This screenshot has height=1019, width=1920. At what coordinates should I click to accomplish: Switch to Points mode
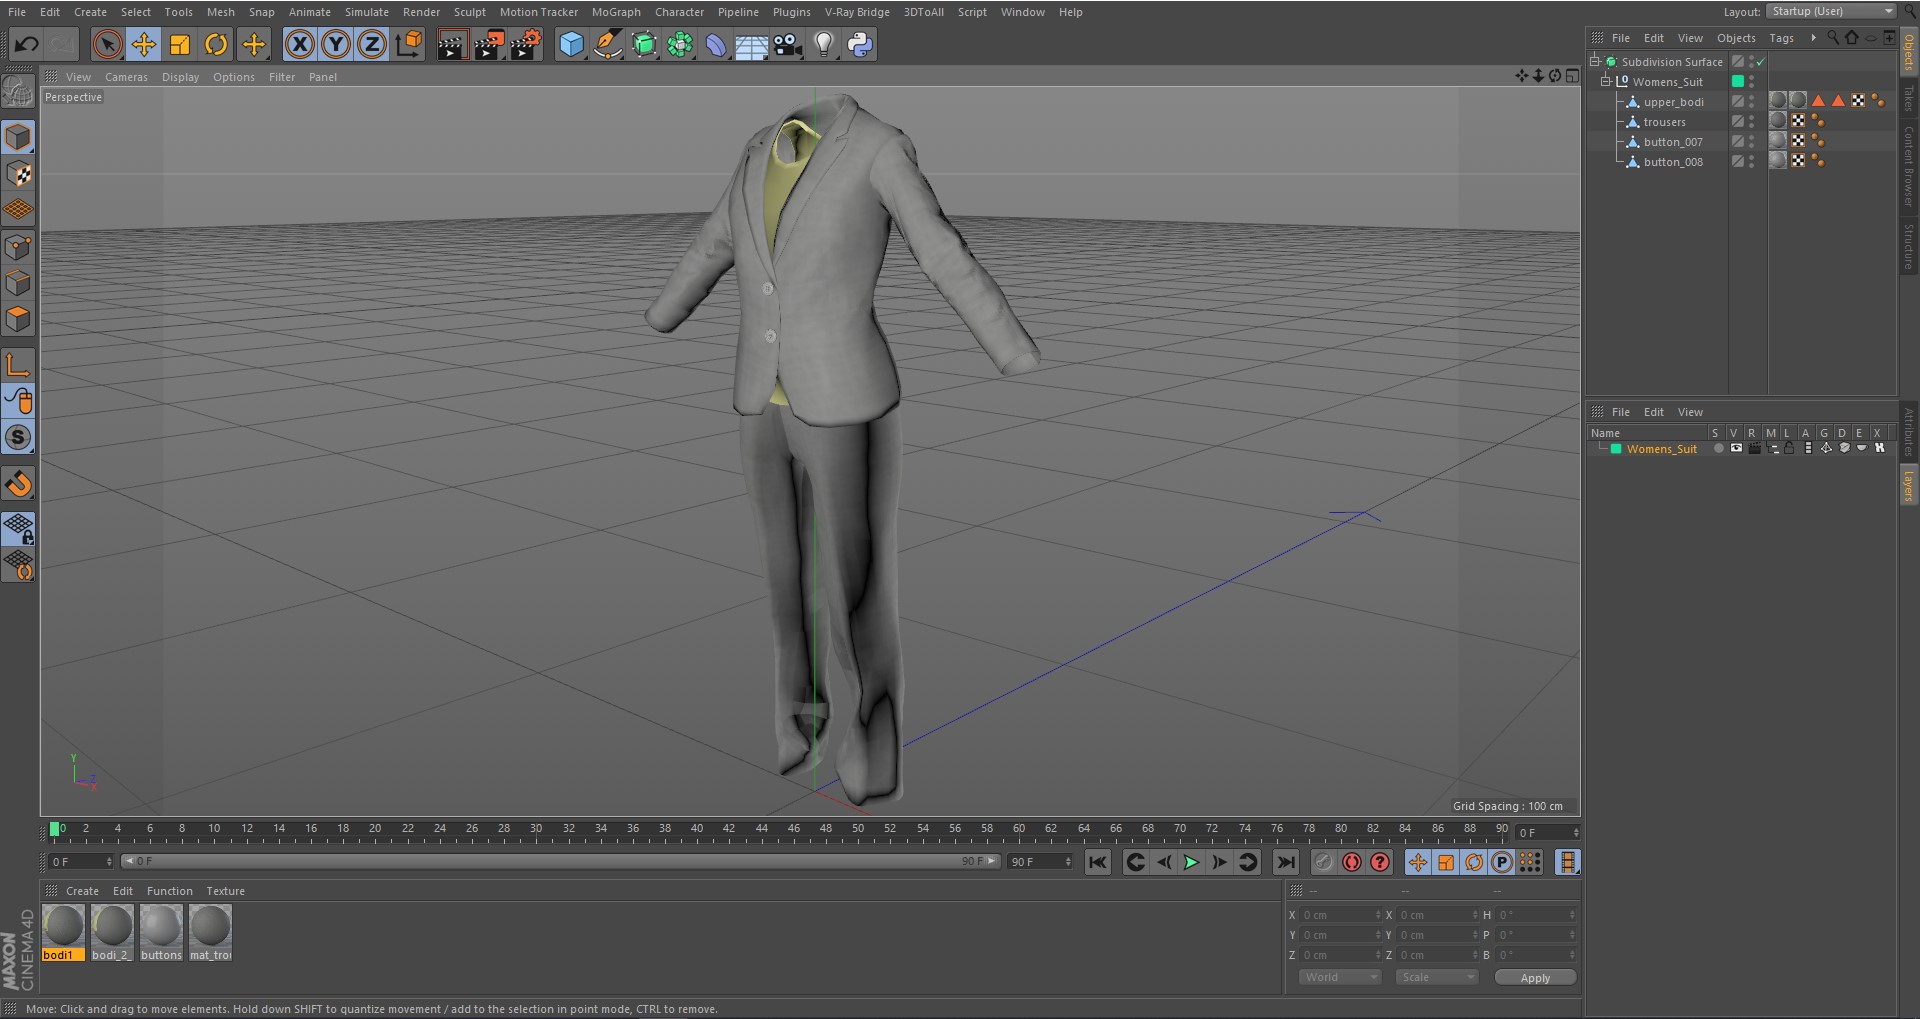click(18, 247)
